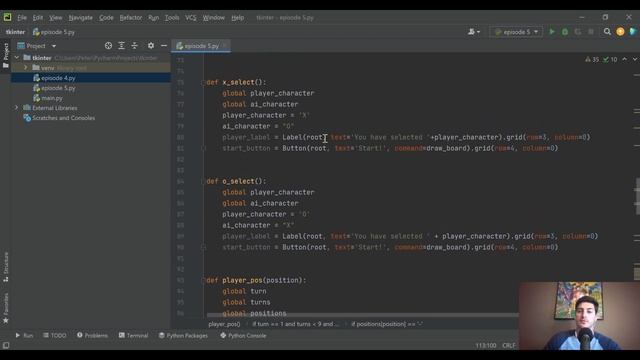Open the Structure side tool window

6,267
